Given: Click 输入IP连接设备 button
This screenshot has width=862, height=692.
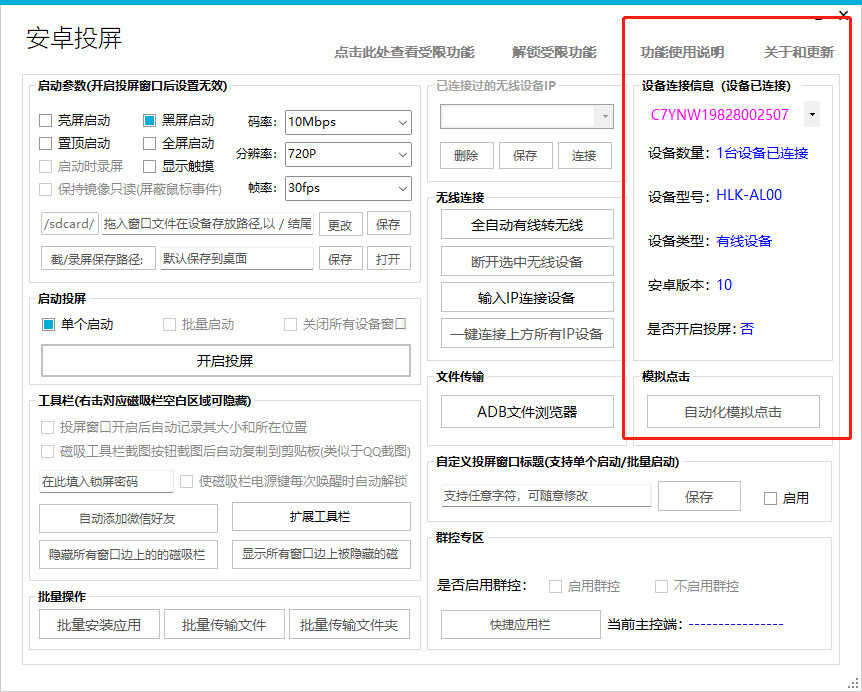Looking at the screenshot, I should pyautogui.click(x=527, y=298).
